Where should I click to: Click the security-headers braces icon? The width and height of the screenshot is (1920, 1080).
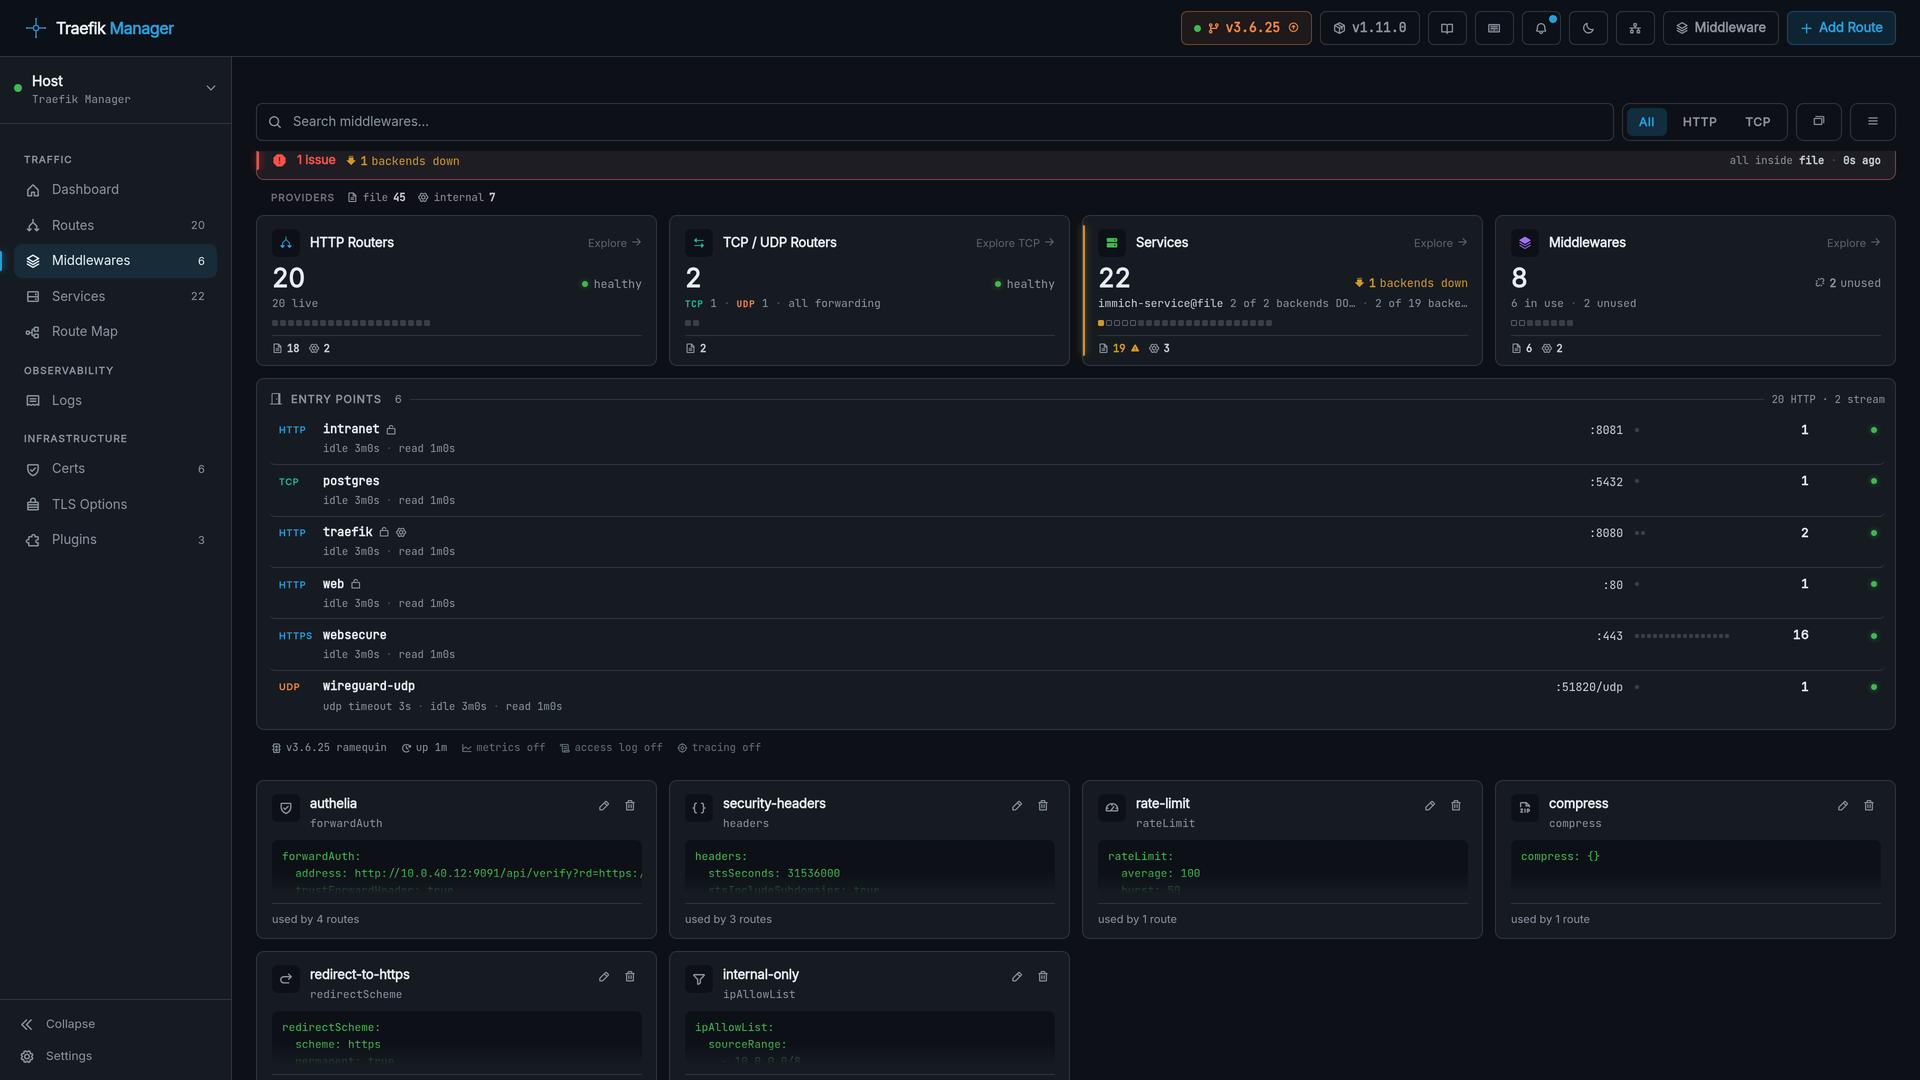click(x=699, y=808)
